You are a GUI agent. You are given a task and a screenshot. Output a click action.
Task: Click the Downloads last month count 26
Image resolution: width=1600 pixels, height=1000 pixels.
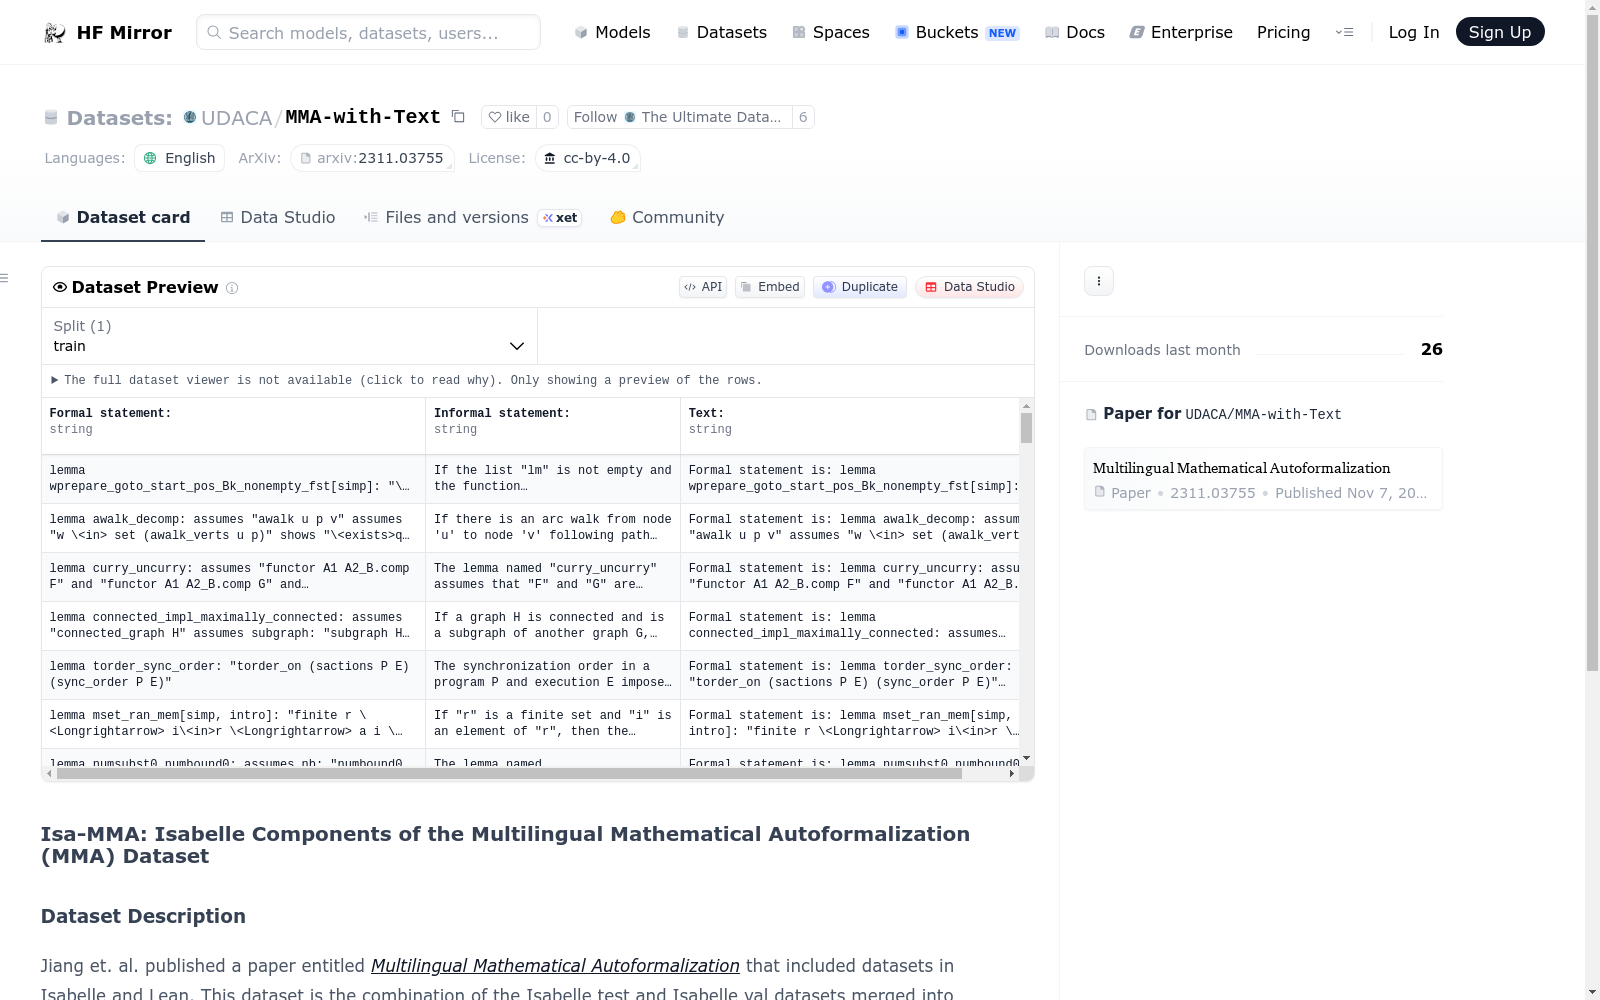click(x=1432, y=349)
